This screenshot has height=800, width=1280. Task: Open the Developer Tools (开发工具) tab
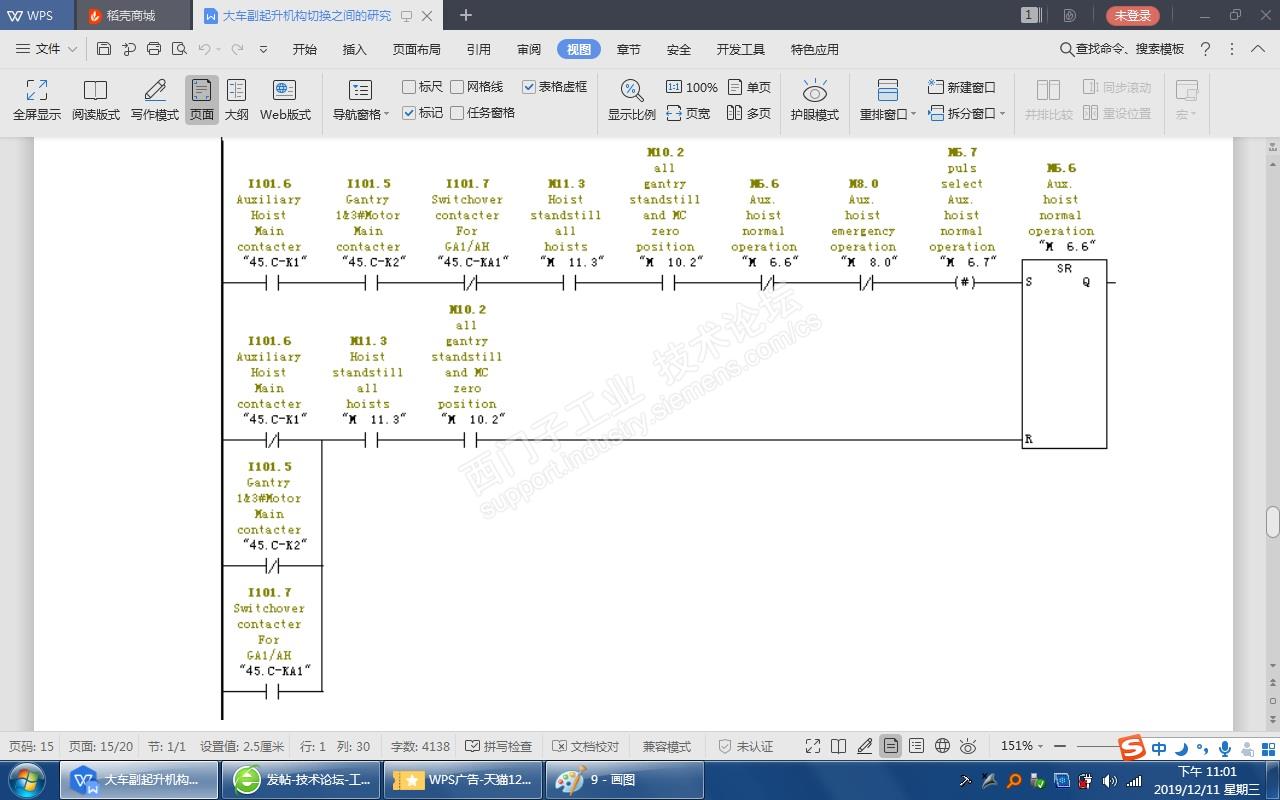click(x=741, y=49)
